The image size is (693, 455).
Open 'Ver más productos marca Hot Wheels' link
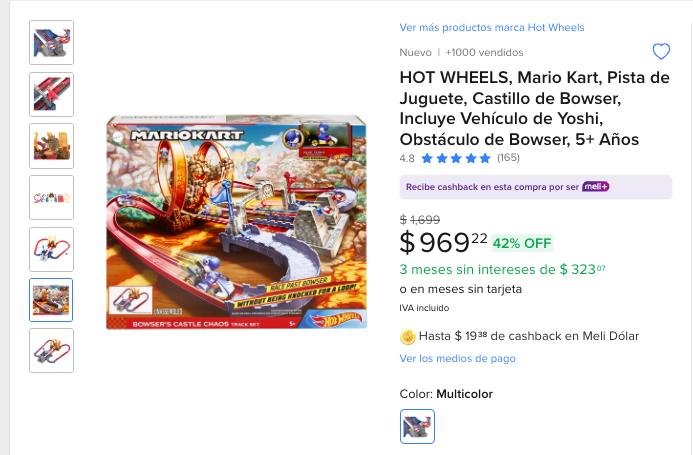tap(491, 28)
